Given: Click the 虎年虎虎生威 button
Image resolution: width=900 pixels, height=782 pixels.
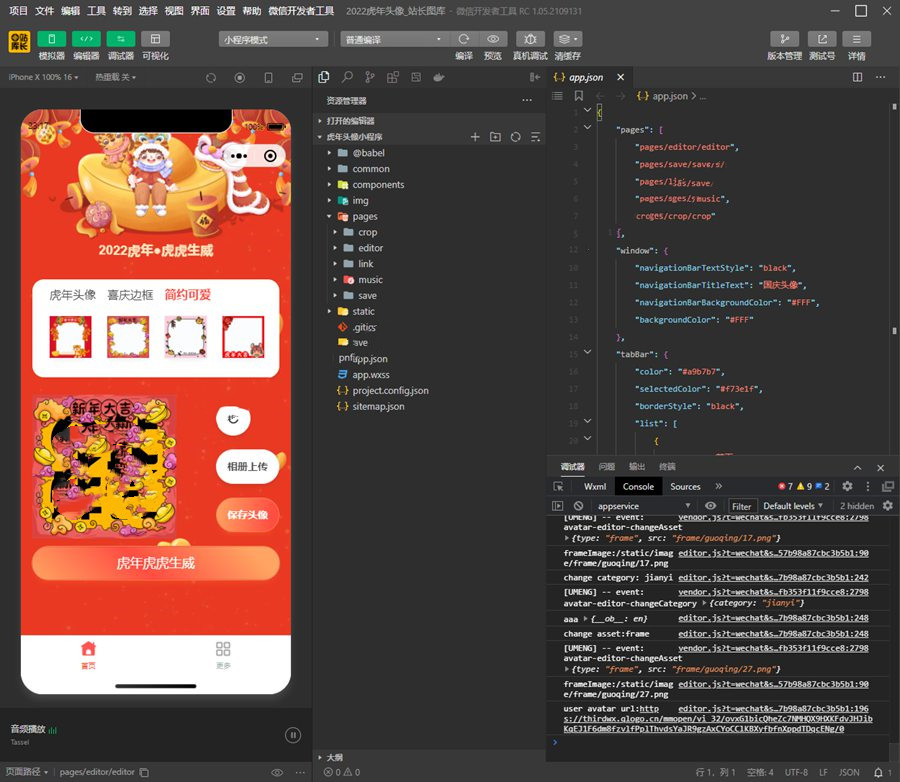Looking at the screenshot, I should click(156, 563).
